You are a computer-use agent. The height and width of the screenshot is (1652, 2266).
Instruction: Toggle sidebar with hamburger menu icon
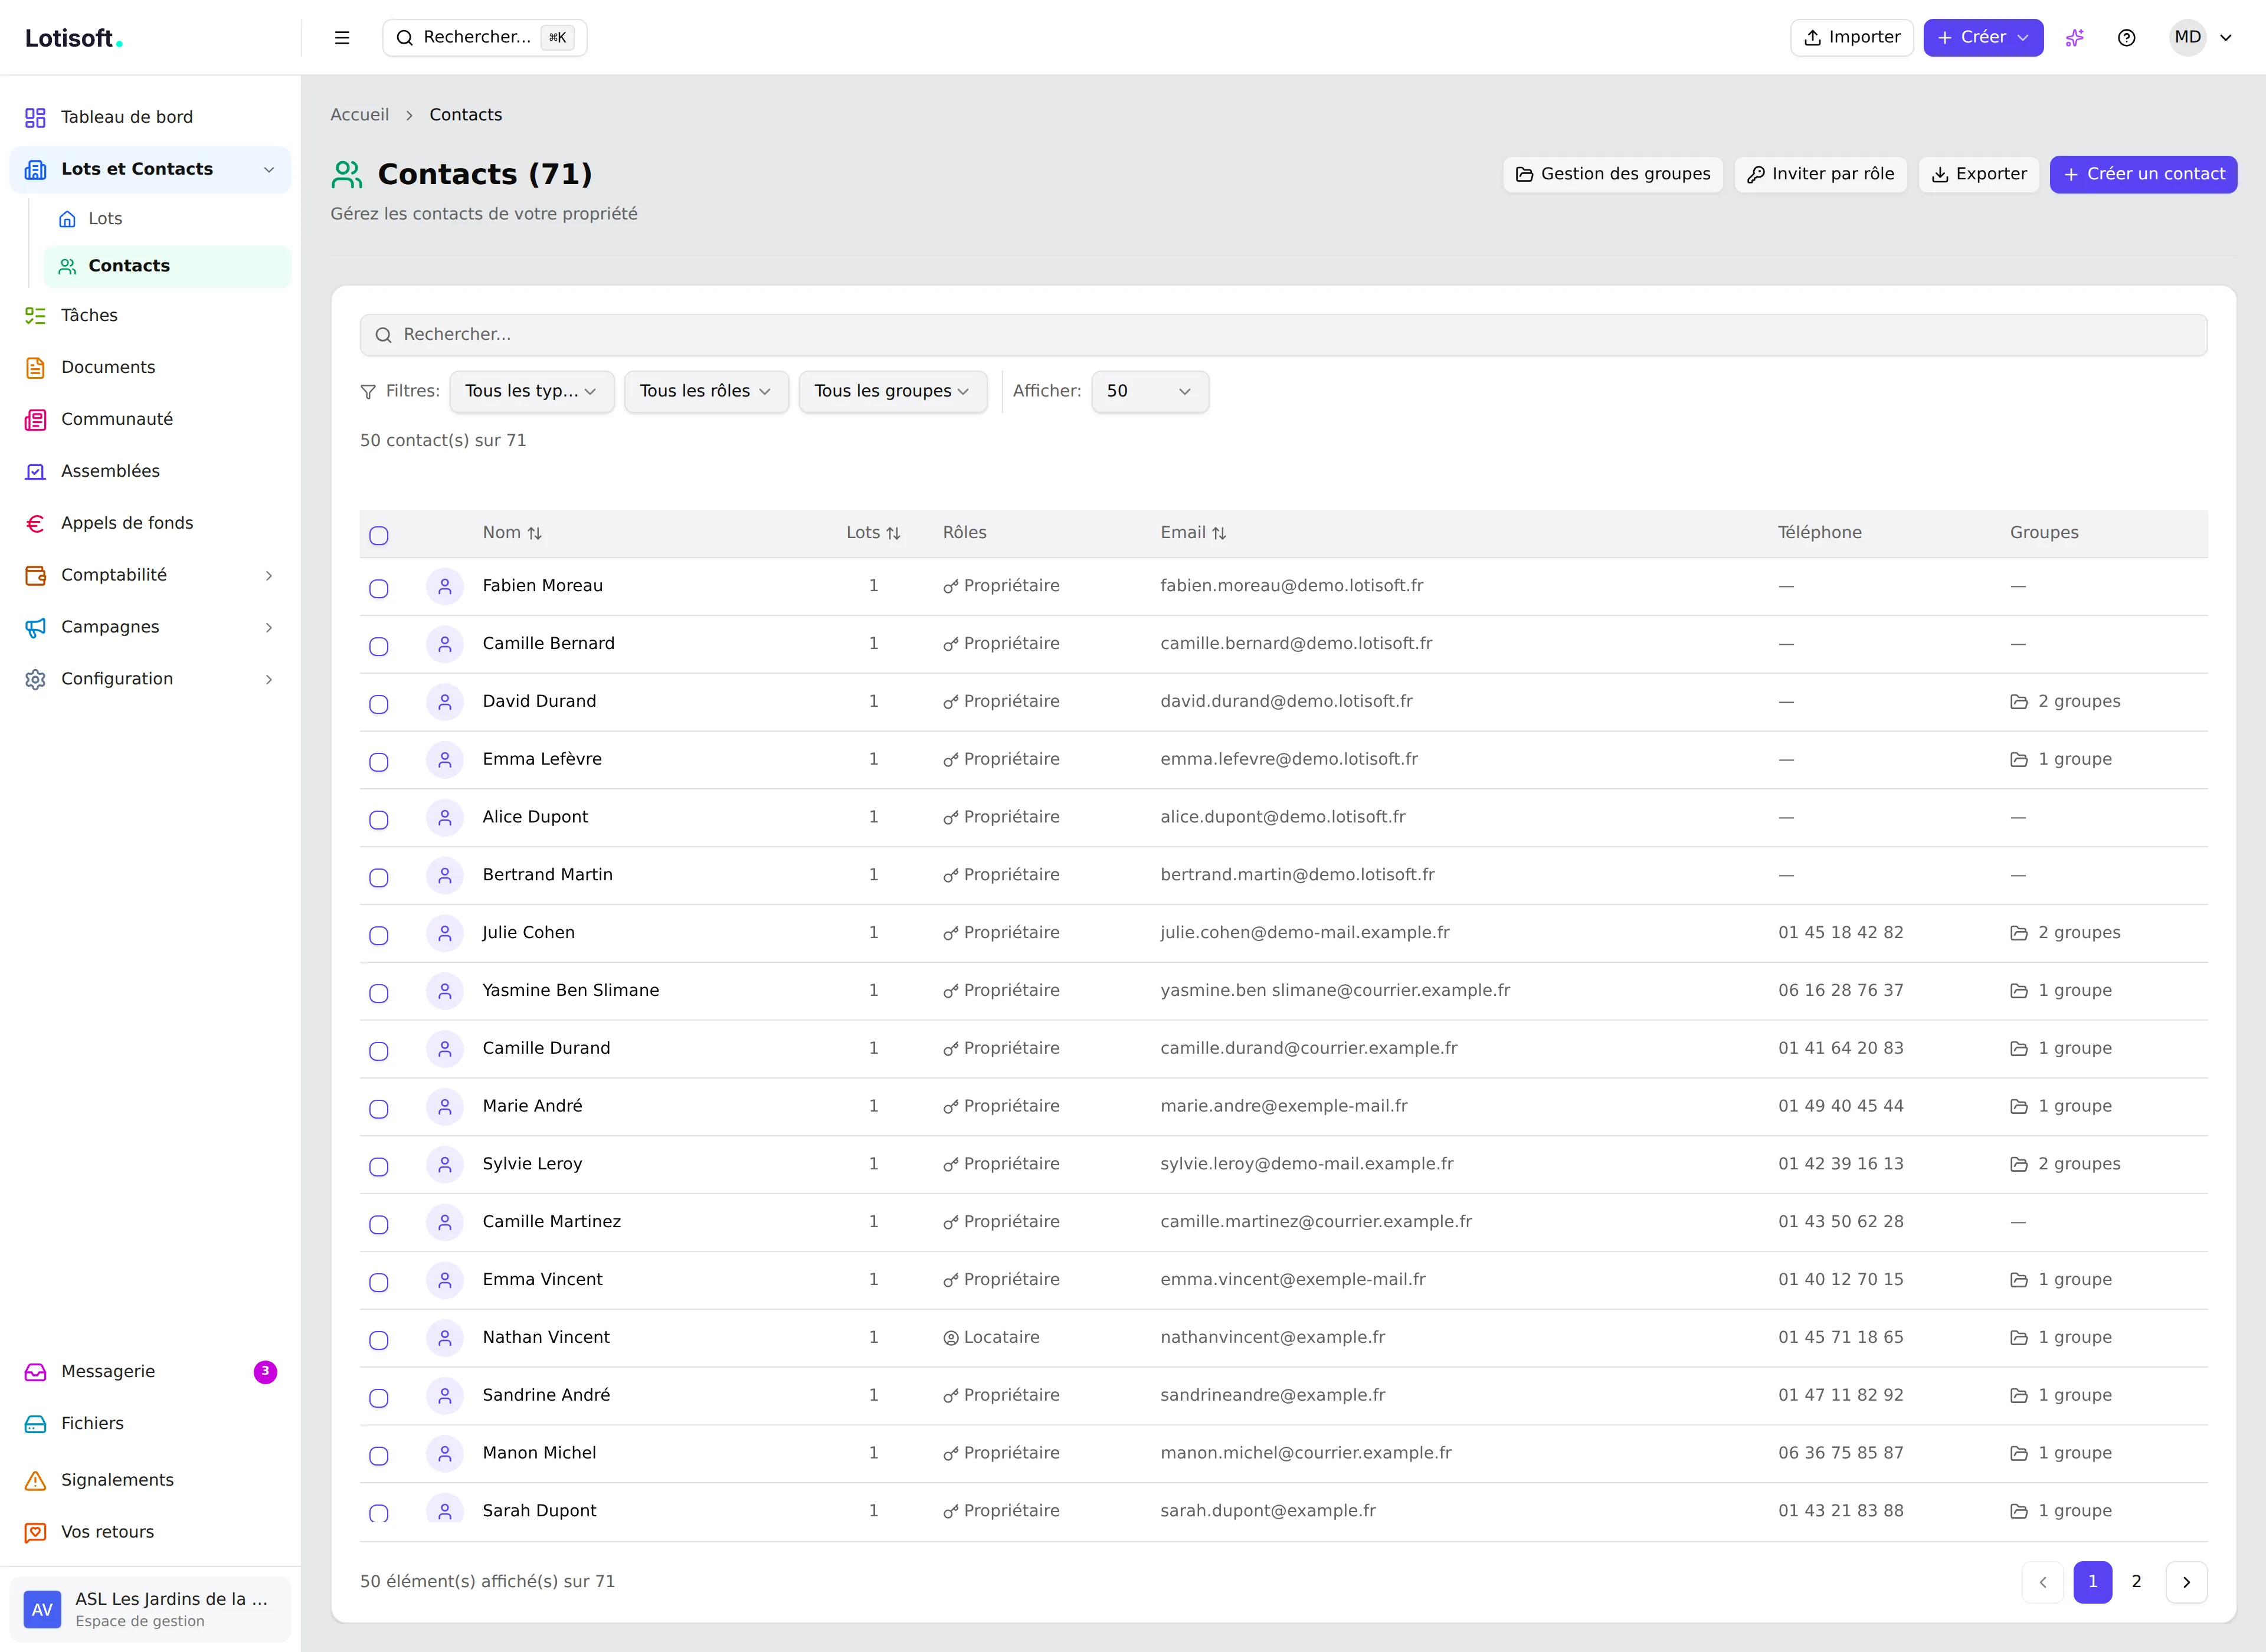[x=342, y=38]
